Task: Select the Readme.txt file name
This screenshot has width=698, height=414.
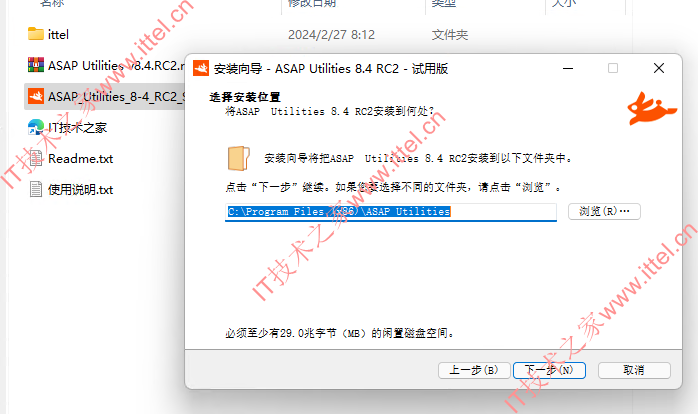Action: coord(81,159)
